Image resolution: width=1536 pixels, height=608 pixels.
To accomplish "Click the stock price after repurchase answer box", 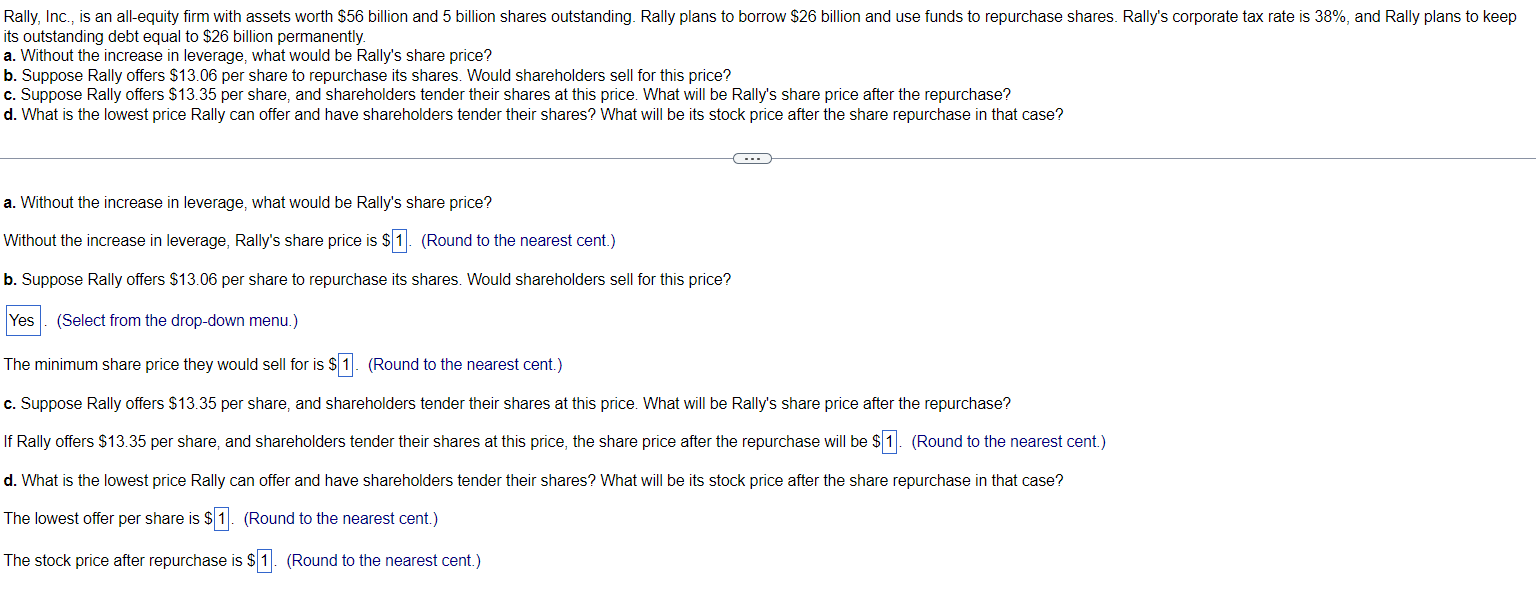I will (x=265, y=561).
